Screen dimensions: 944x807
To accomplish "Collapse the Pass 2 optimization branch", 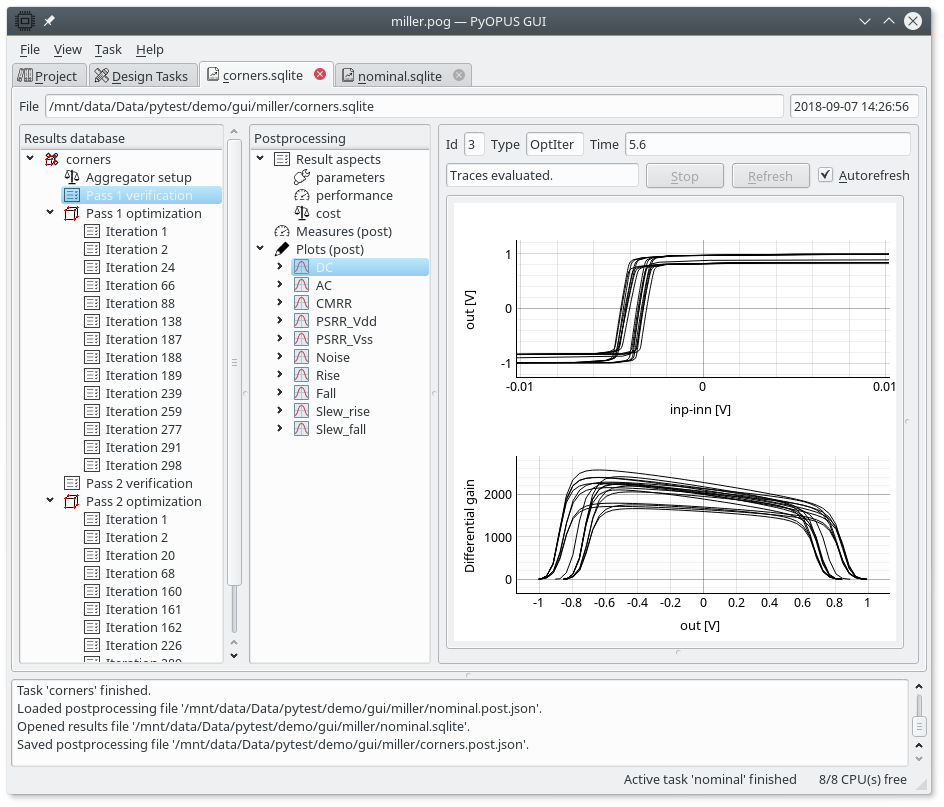I will click(50, 501).
